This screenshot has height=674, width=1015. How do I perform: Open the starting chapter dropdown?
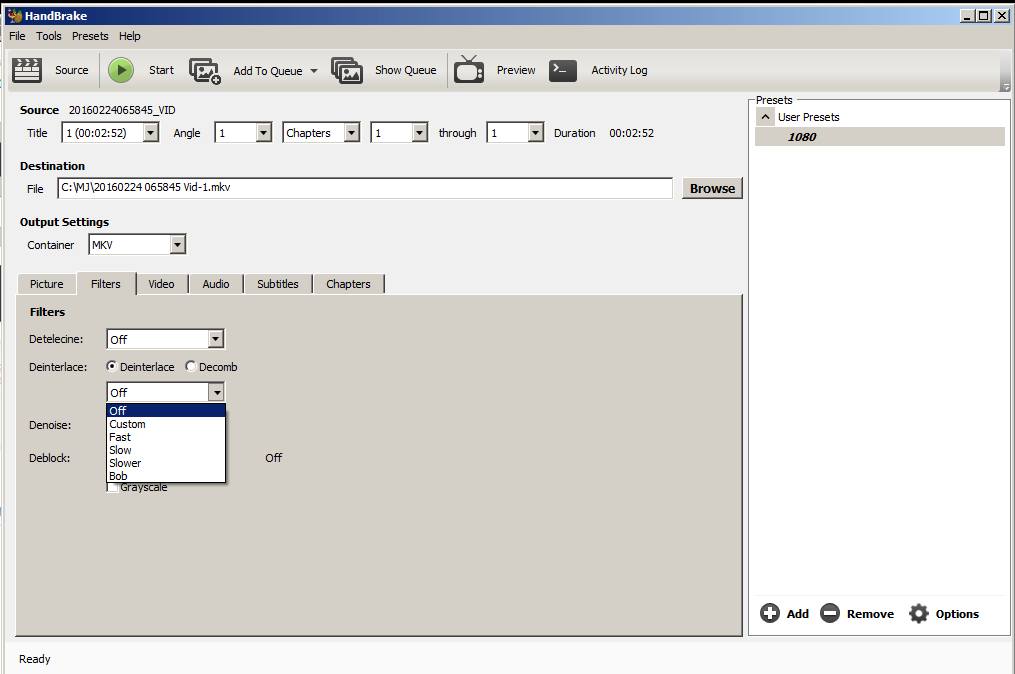pos(419,133)
